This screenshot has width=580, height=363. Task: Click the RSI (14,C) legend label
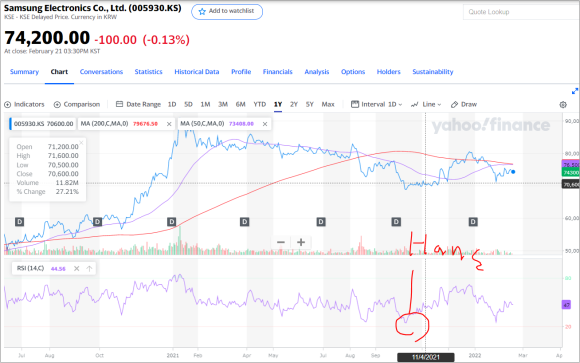[30, 268]
